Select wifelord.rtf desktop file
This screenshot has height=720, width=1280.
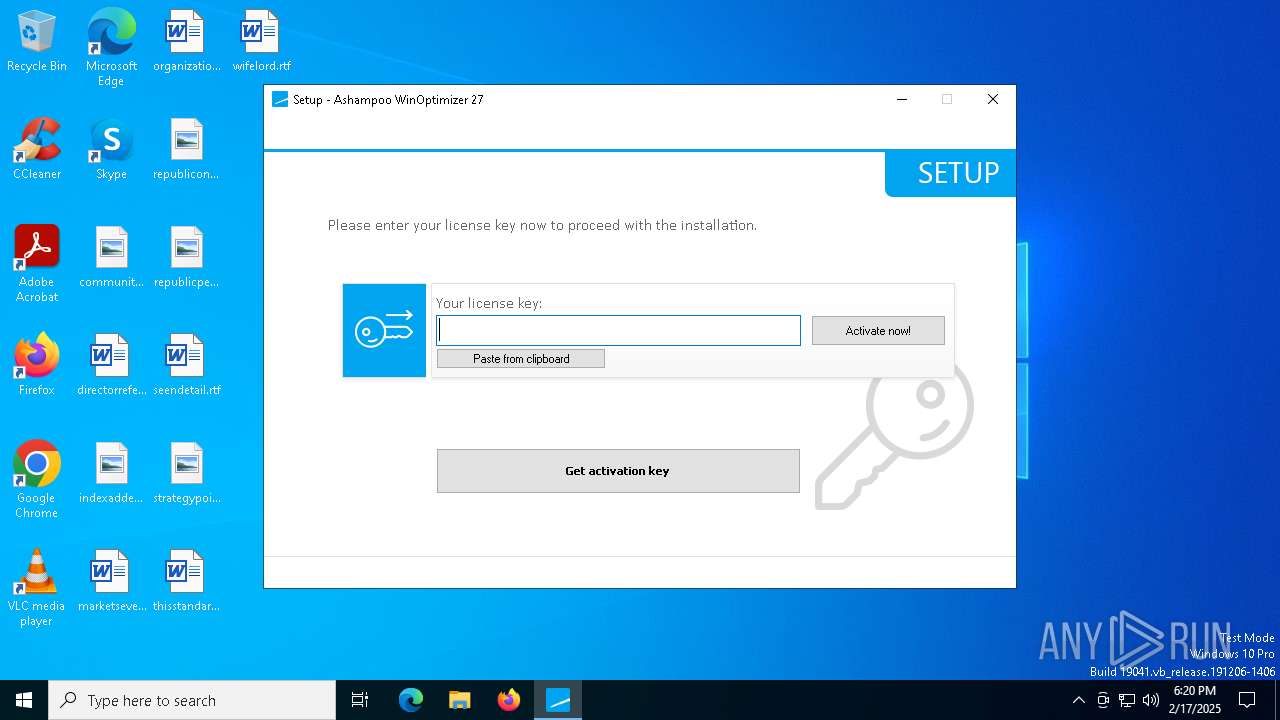click(x=261, y=42)
